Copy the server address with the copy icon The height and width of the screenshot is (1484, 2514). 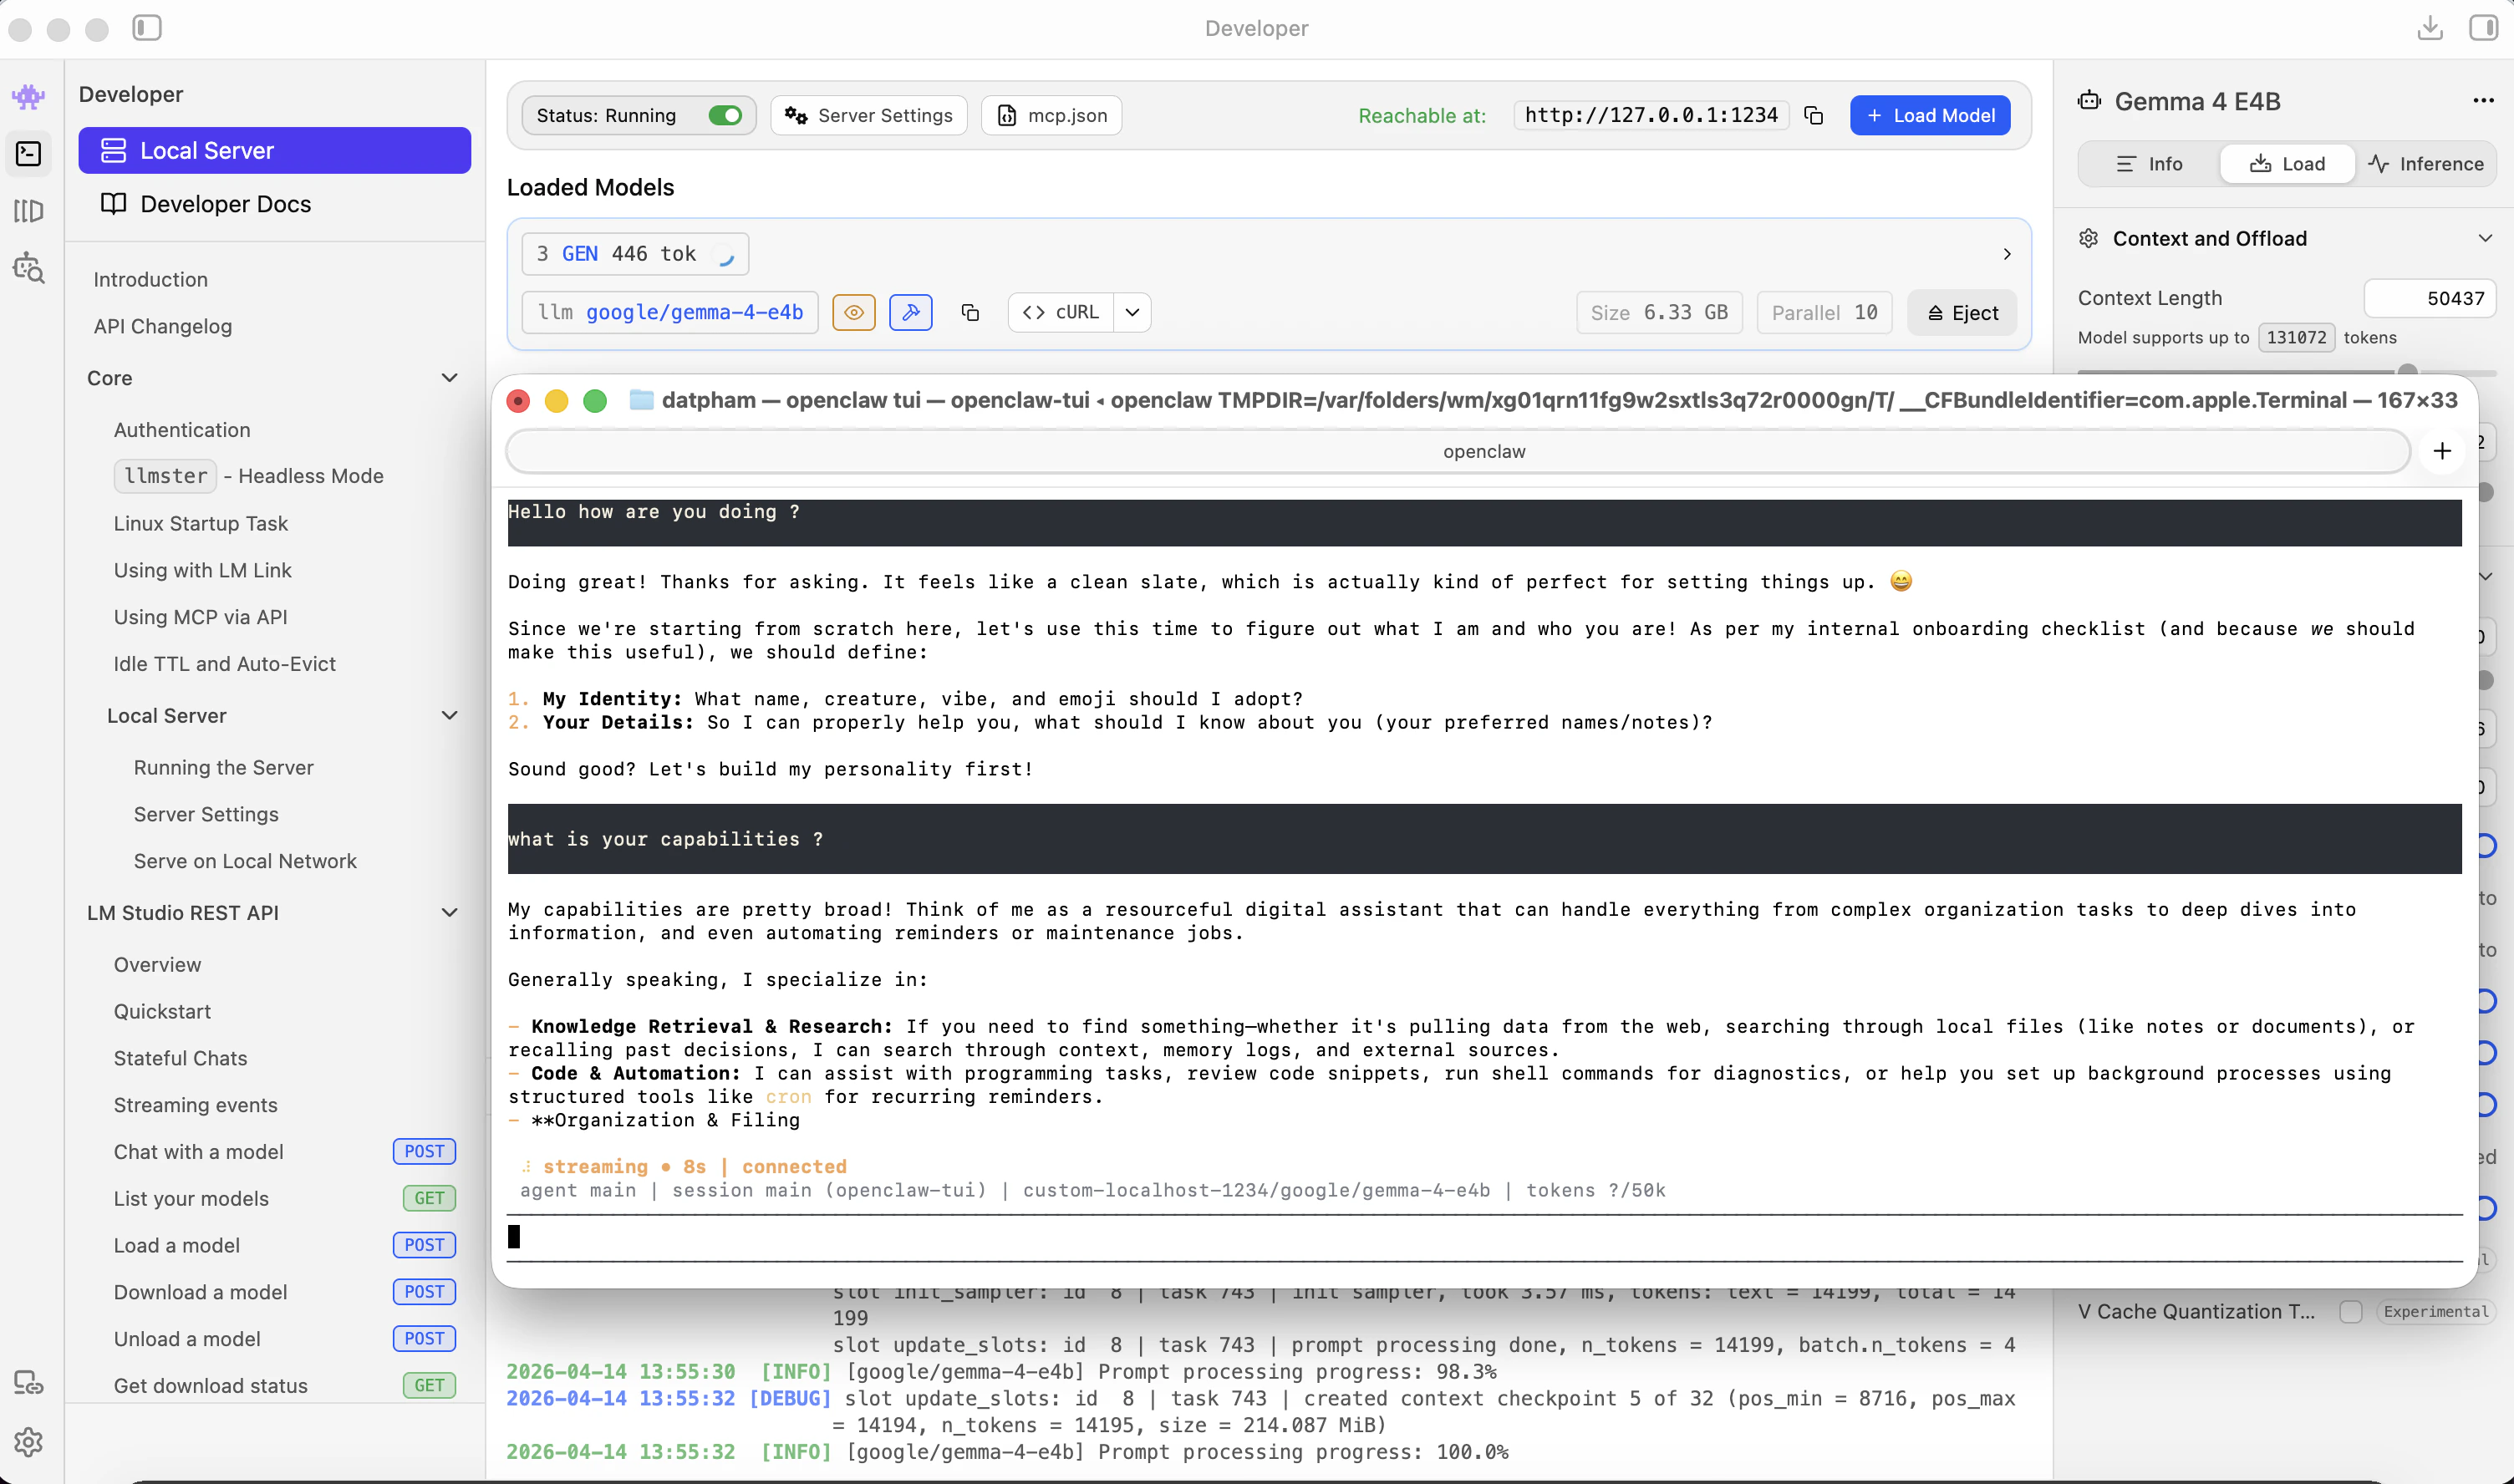(x=1814, y=115)
